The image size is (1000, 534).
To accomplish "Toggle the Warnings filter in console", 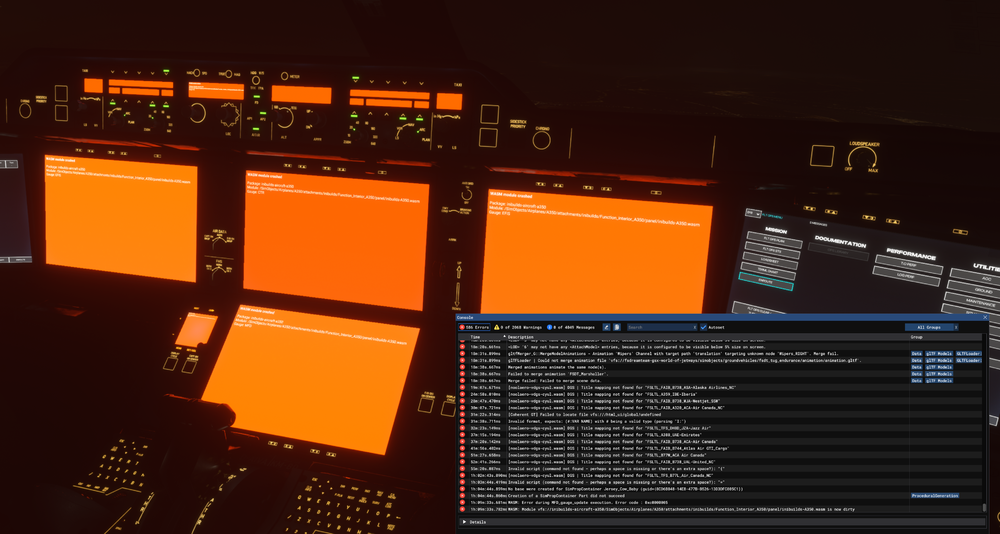I will (519, 327).
